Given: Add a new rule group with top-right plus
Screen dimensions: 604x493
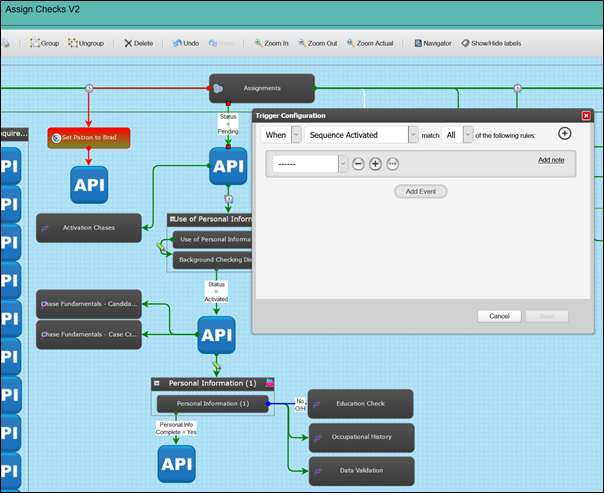Looking at the screenshot, I should [x=564, y=134].
